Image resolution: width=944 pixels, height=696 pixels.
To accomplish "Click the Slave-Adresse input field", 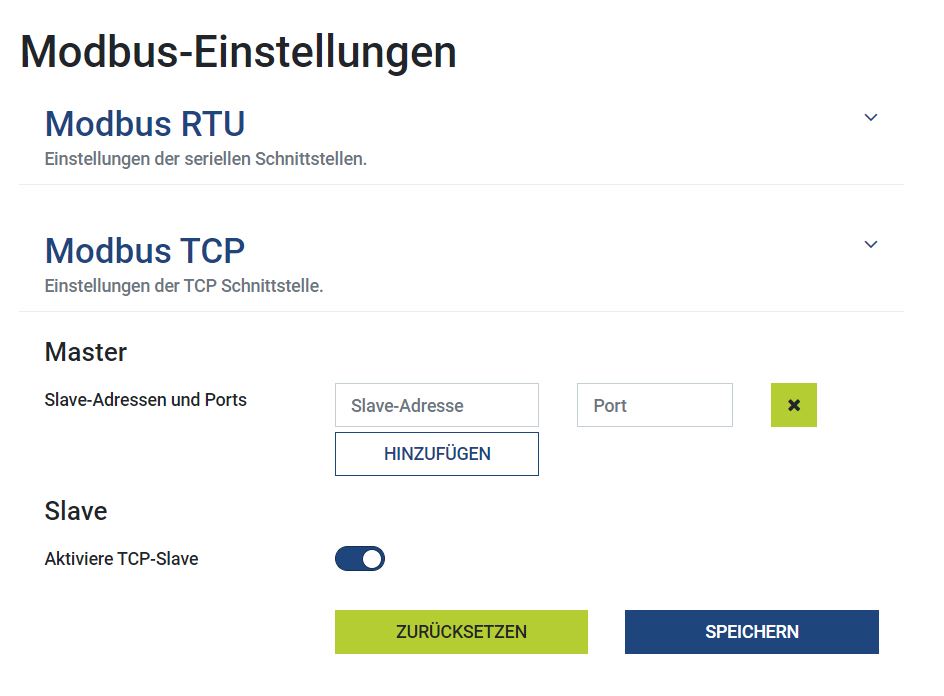I will [x=437, y=405].
